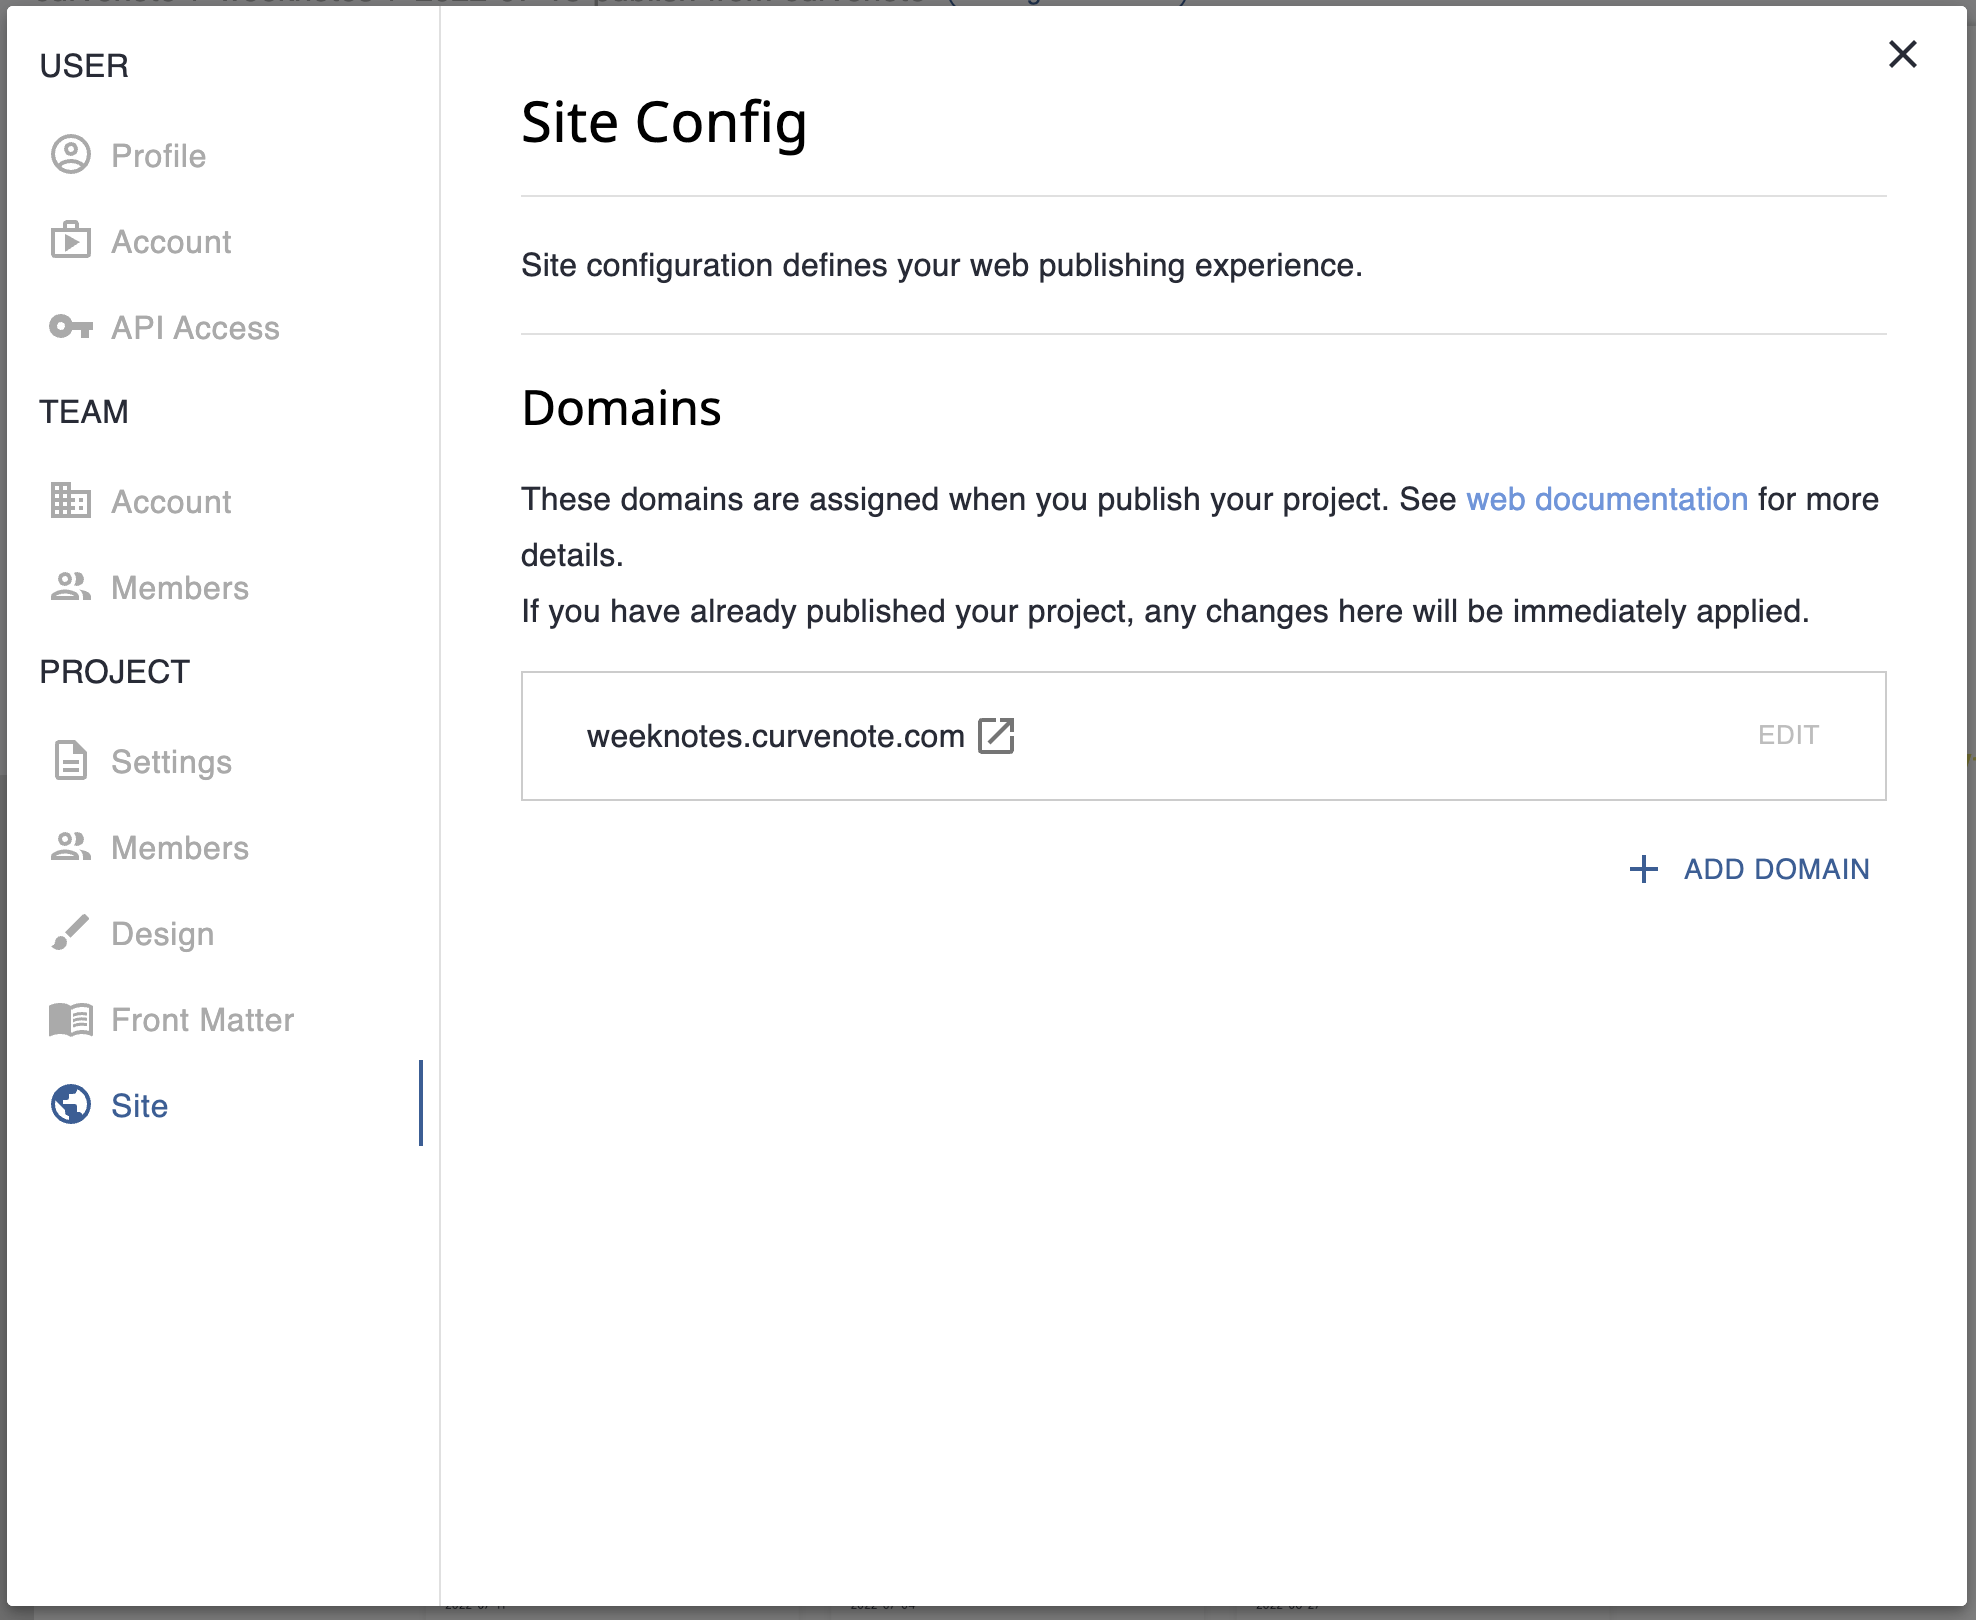Select the Profile icon in the sidebar
Image resolution: width=1976 pixels, height=1620 pixels.
pyautogui.click(x=72, y=155)
